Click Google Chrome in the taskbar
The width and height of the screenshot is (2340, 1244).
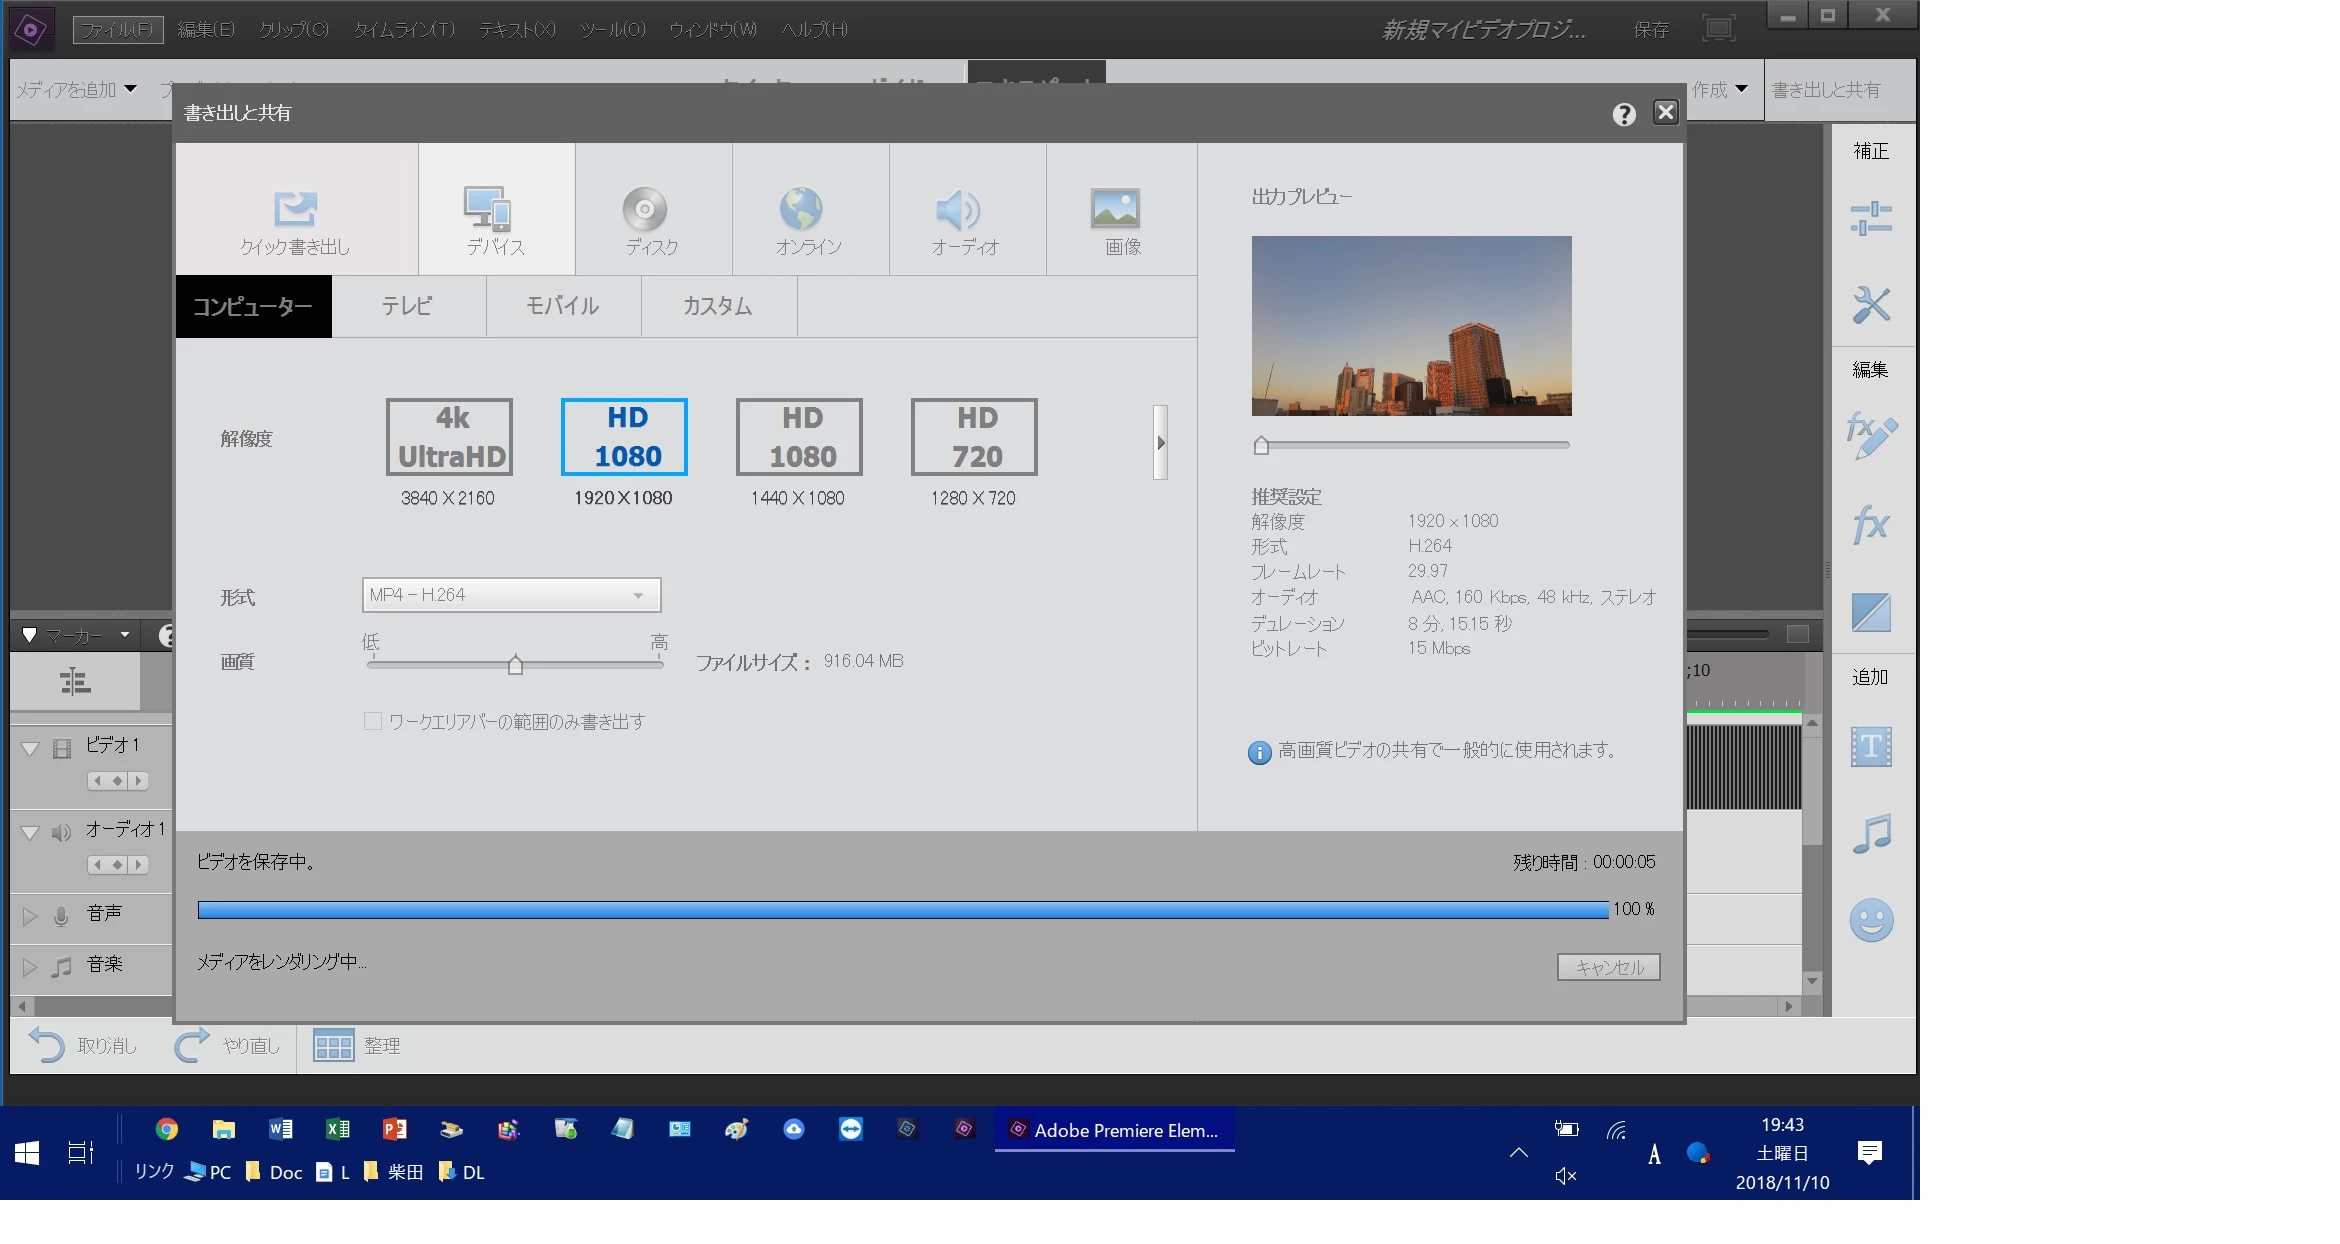167,1129
